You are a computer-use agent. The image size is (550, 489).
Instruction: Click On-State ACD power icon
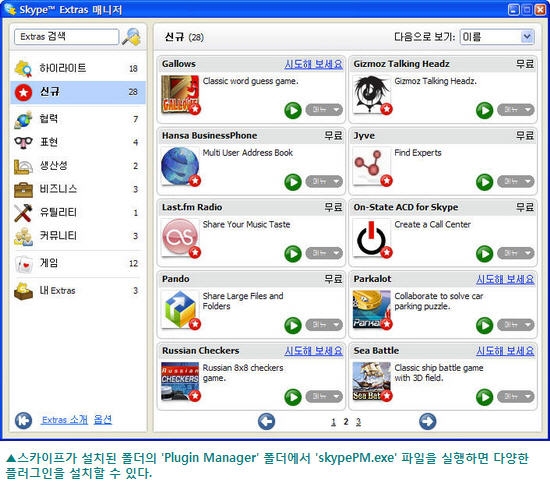click(371, 237)
